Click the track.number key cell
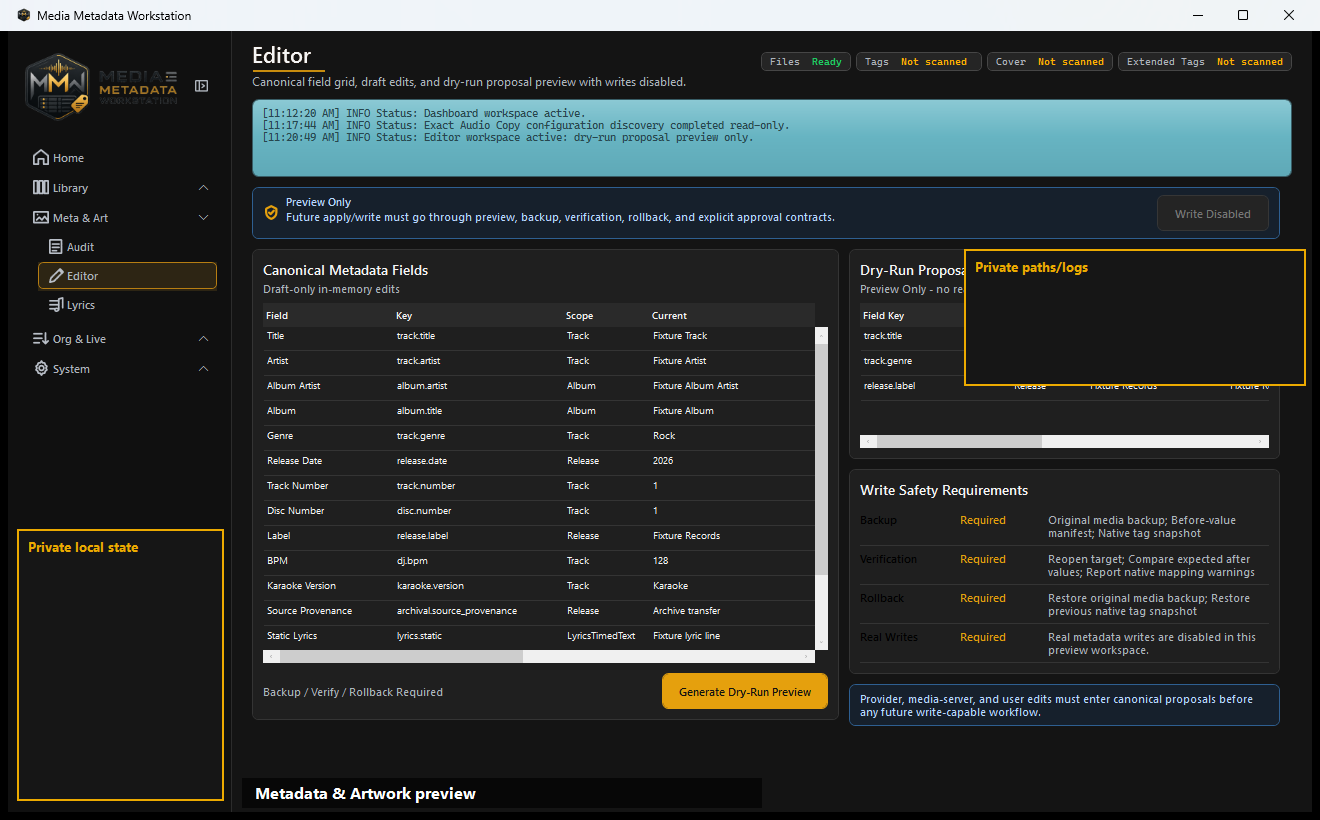Viewport: 1320px width, 820px height. pyautogui.click(x=426, y=486)
